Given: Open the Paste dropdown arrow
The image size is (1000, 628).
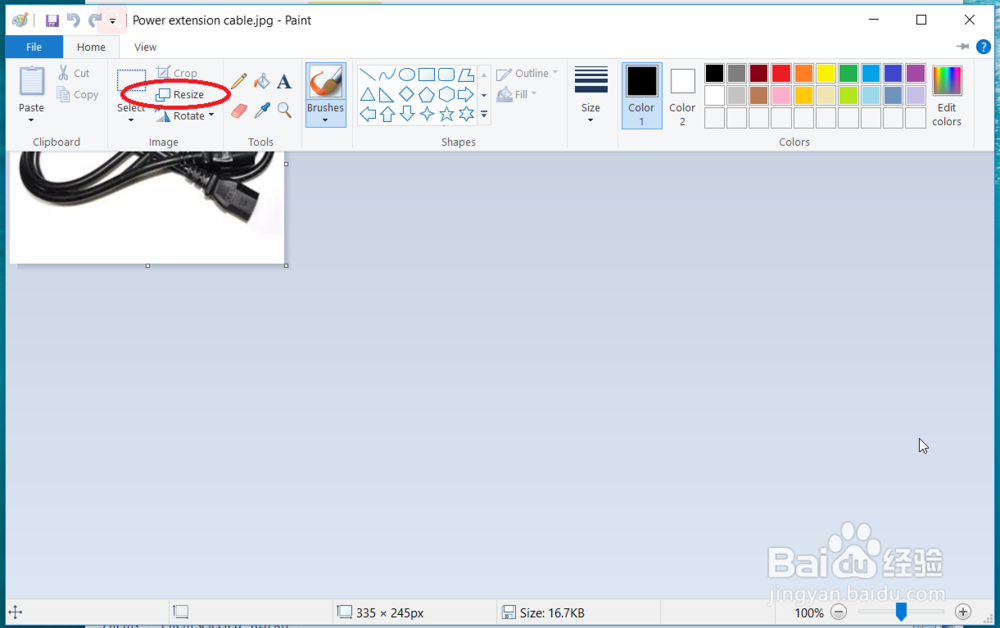Looking at the screenshot, I should coord(31,120).
